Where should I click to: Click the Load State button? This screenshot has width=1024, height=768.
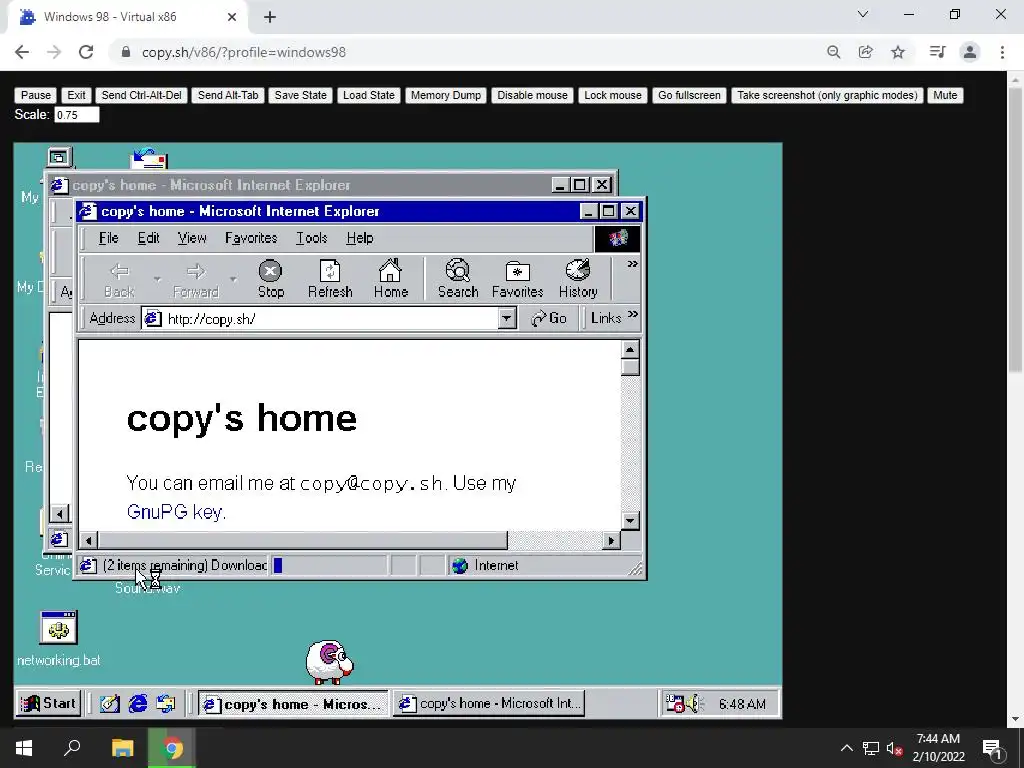click(x=369, y=95)
